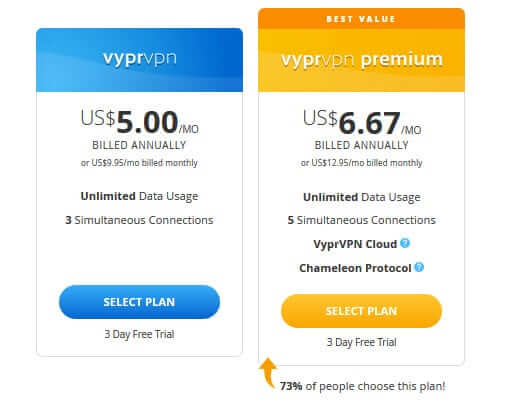This screenshot has width=510, height=413.
Task: Click 3 Day Free Trial under premium plan
Action: coord(362,342)
